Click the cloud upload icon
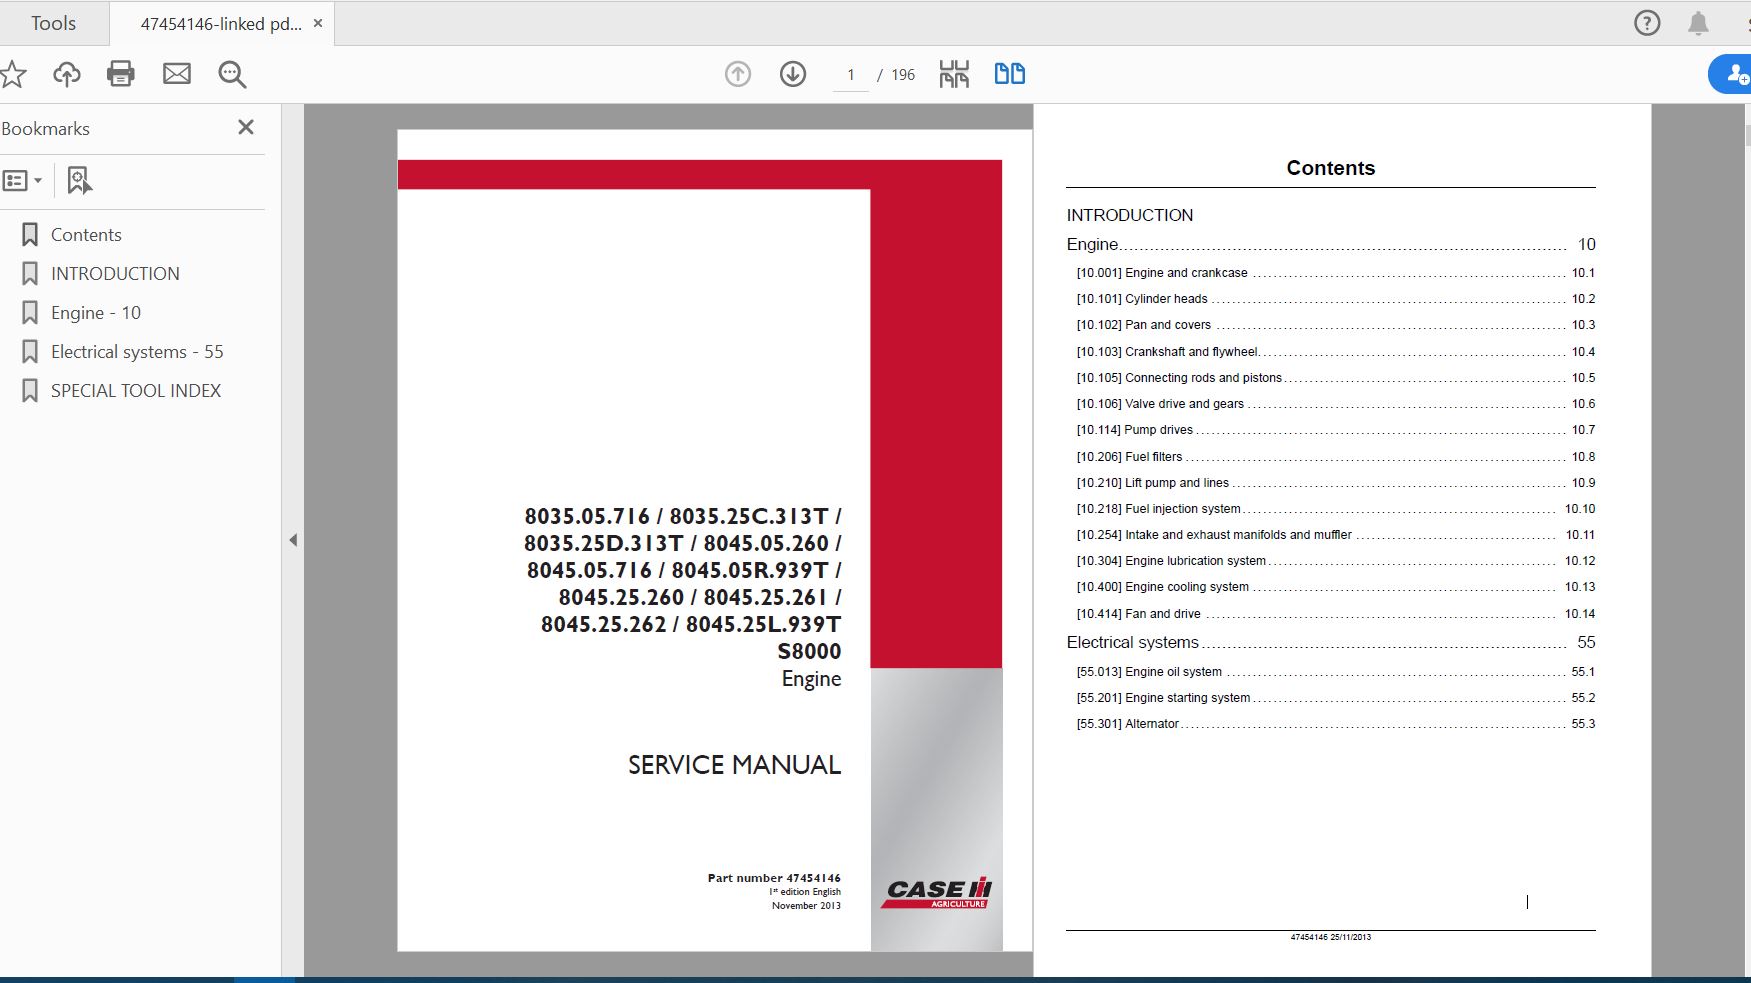 click(x=67, y=74)
